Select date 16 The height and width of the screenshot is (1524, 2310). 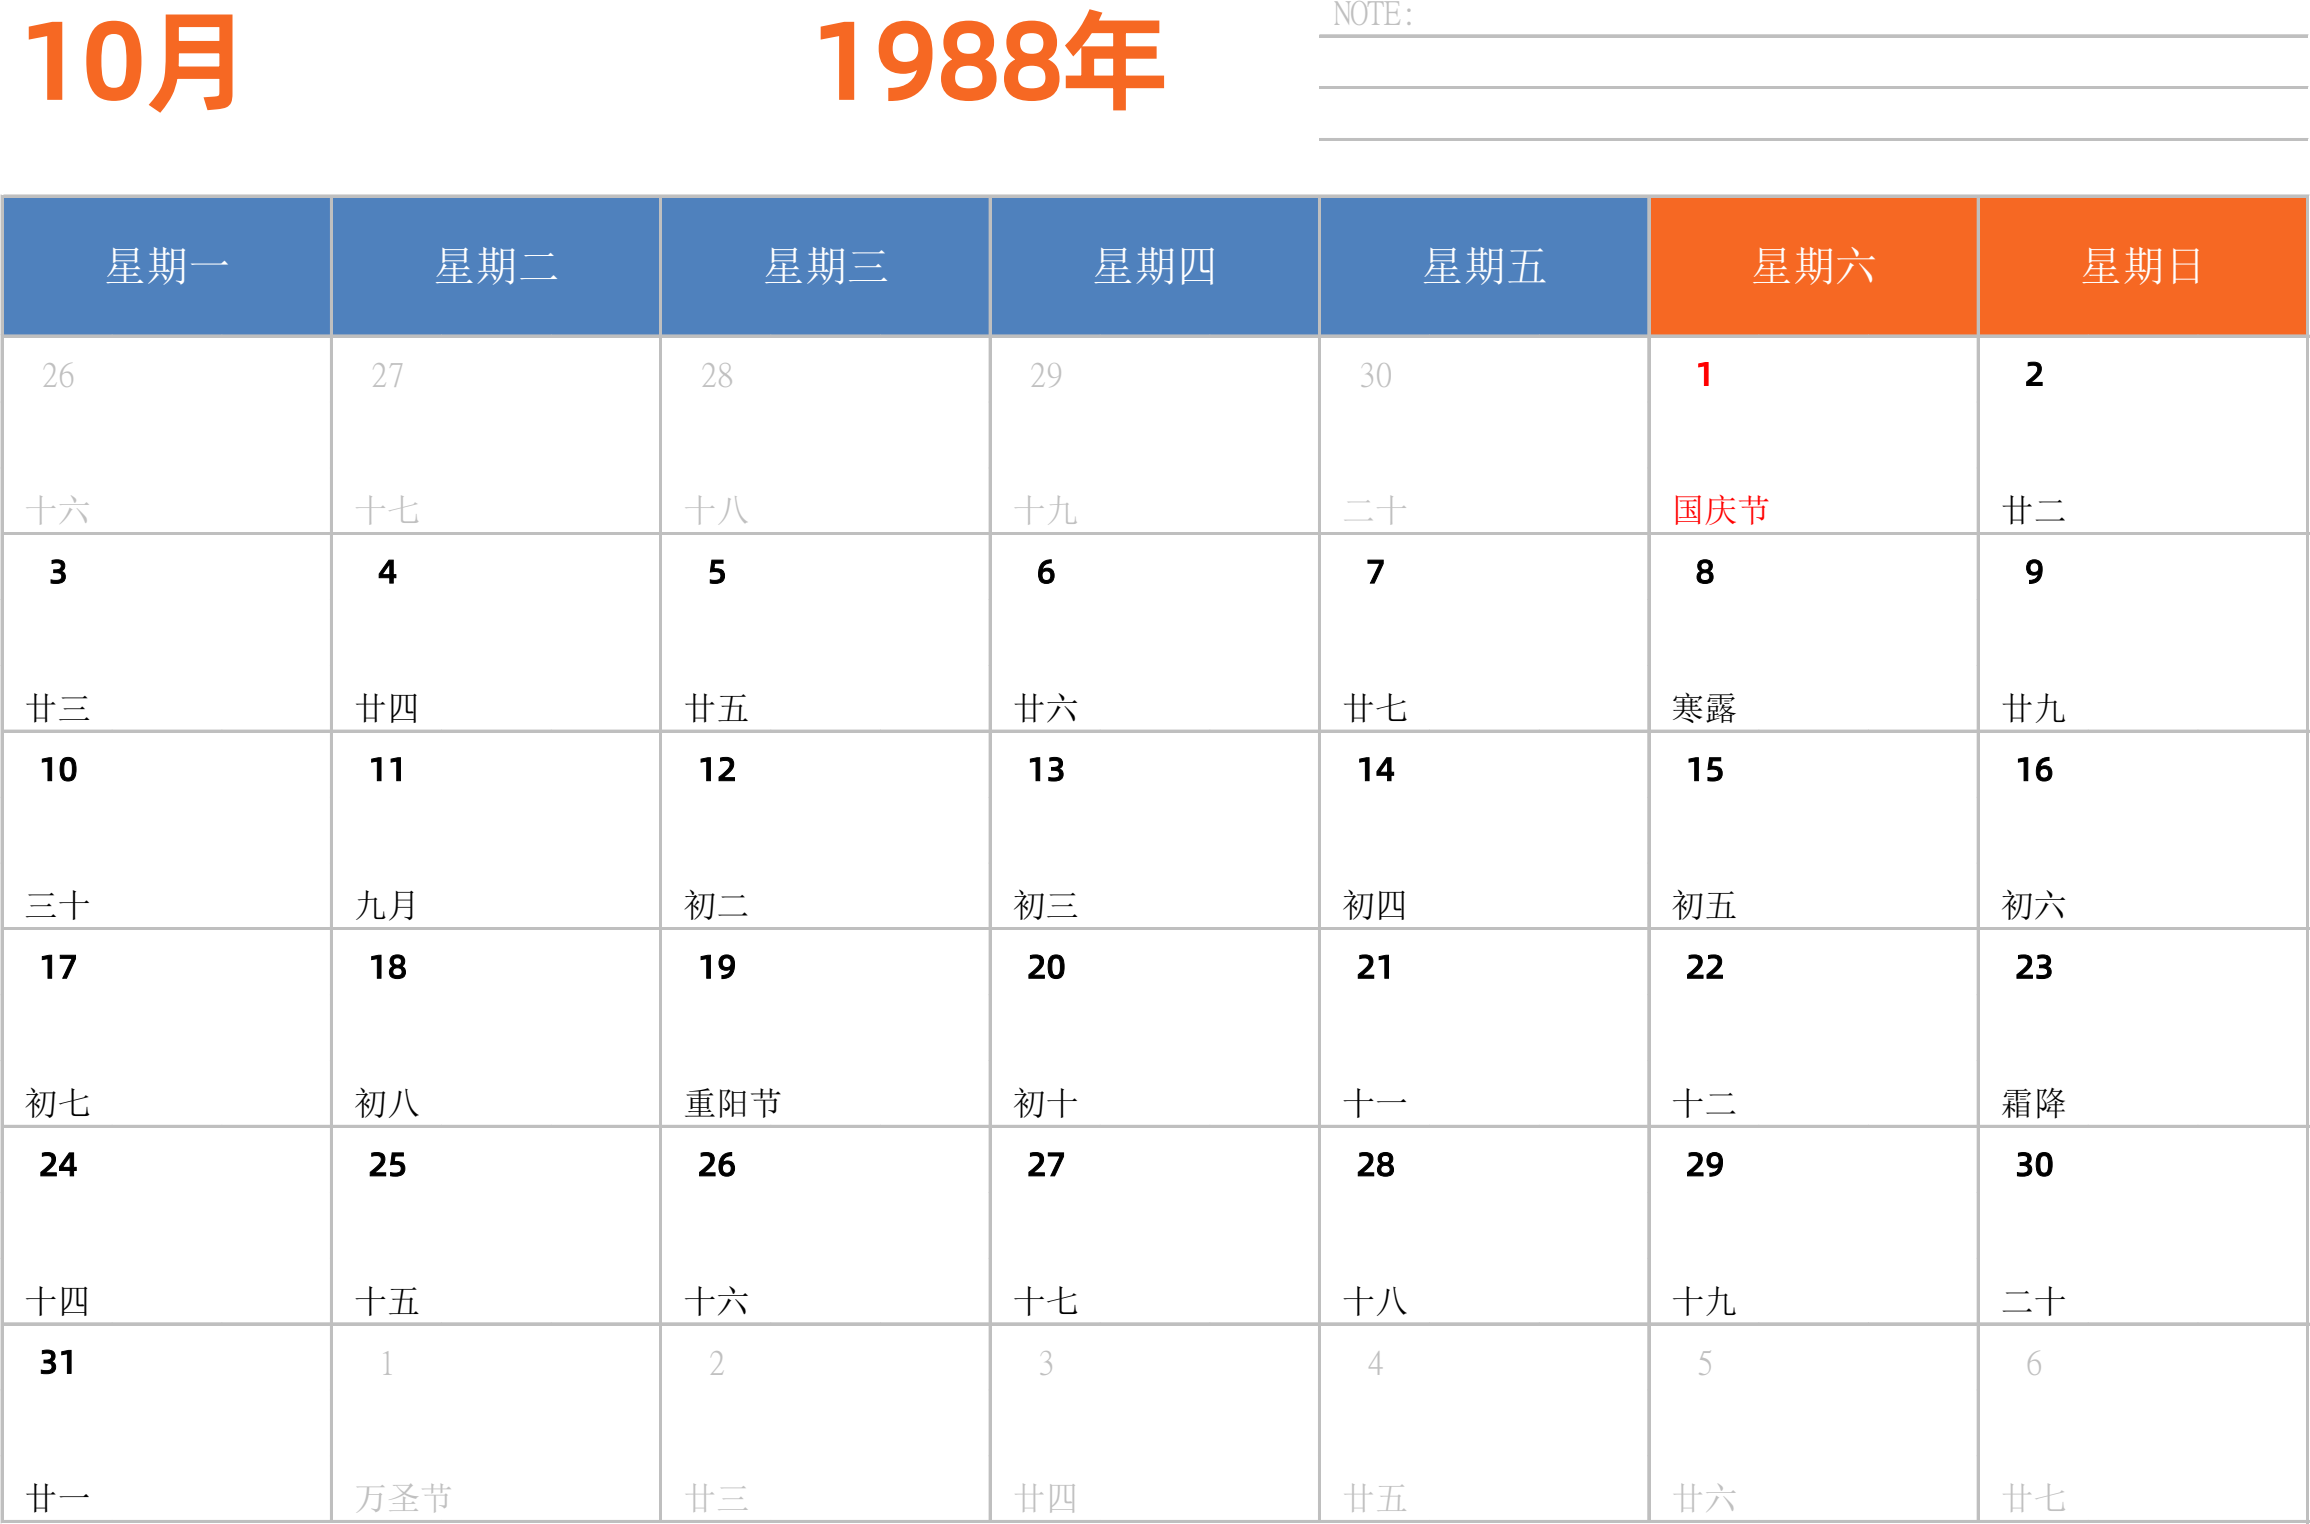(x=2034, y=770)
